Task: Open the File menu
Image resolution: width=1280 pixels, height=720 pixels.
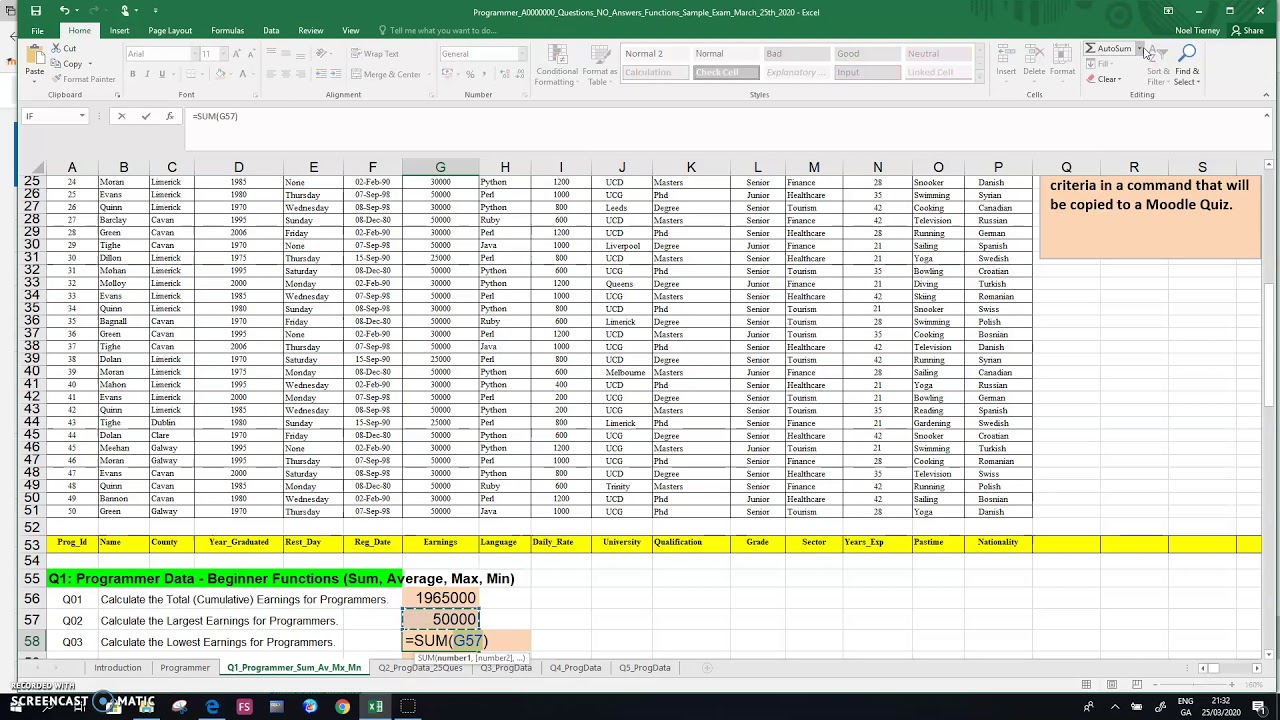Action: click(37, 31)
